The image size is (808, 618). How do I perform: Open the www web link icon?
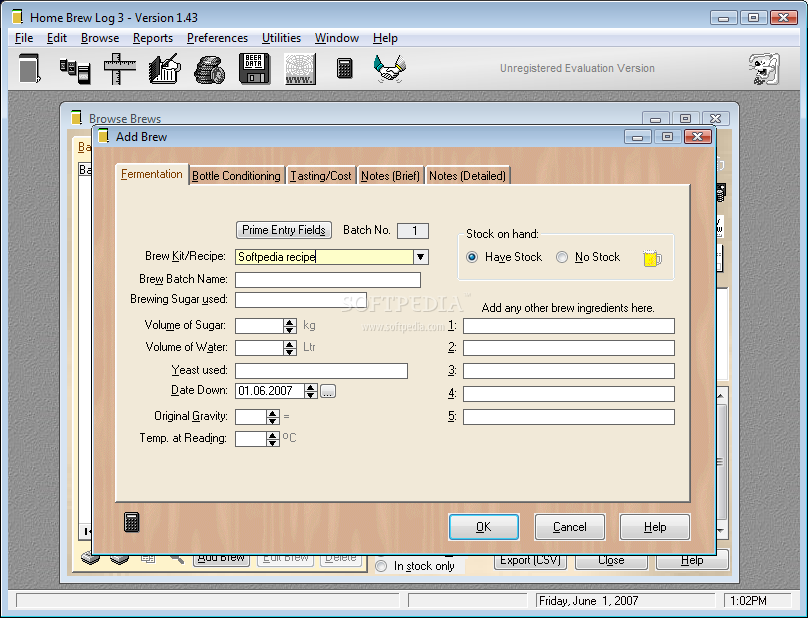click(x=300, y=69)
